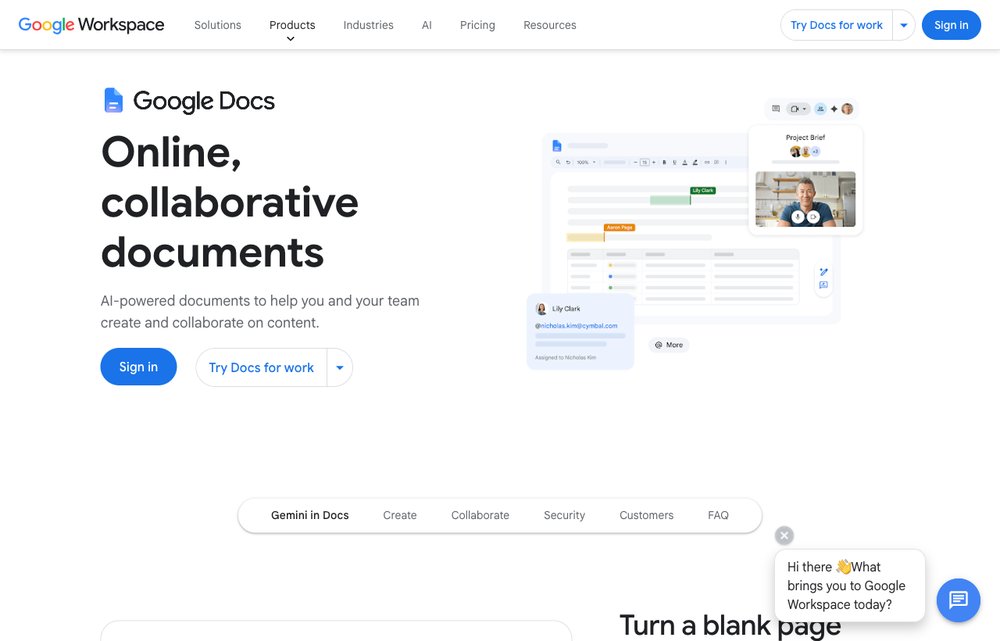
Task: Click Lily Clark's avatar in comment card
Action: tap(541, 309)
